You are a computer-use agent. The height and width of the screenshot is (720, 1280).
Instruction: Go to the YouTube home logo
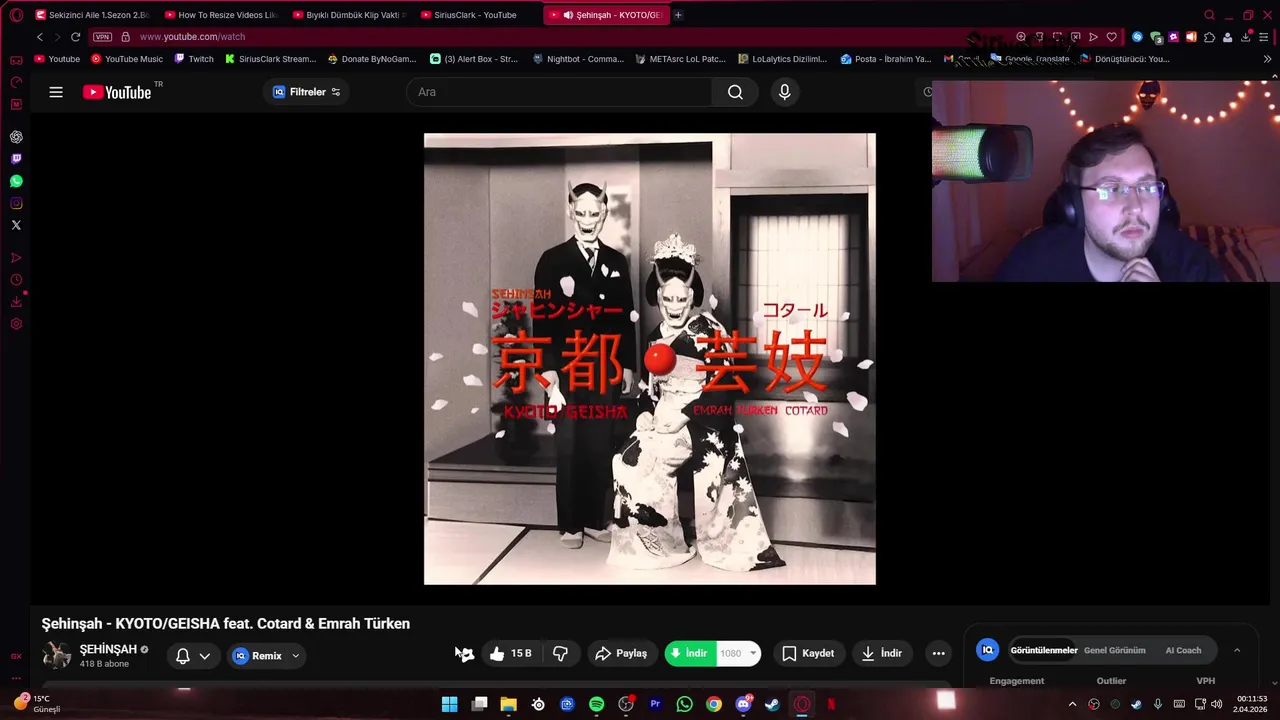[117, 92]
